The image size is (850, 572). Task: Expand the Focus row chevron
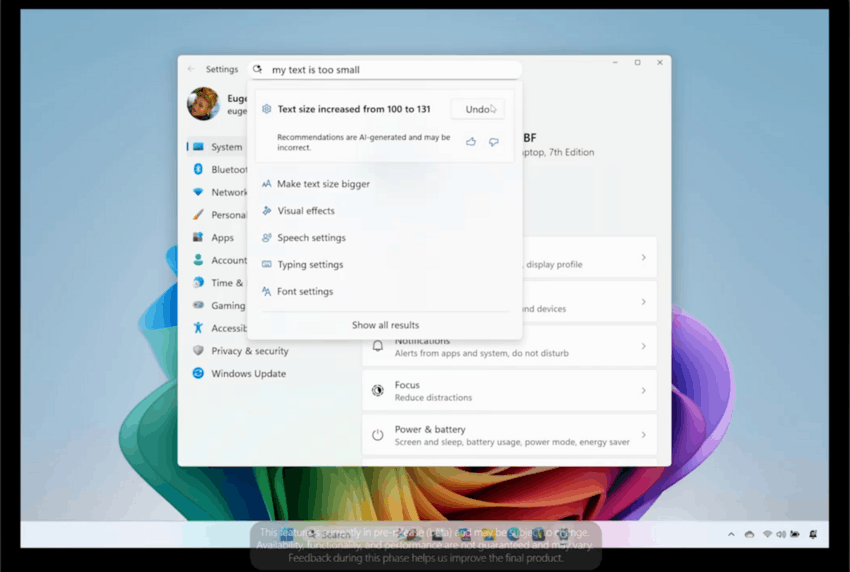643,390
